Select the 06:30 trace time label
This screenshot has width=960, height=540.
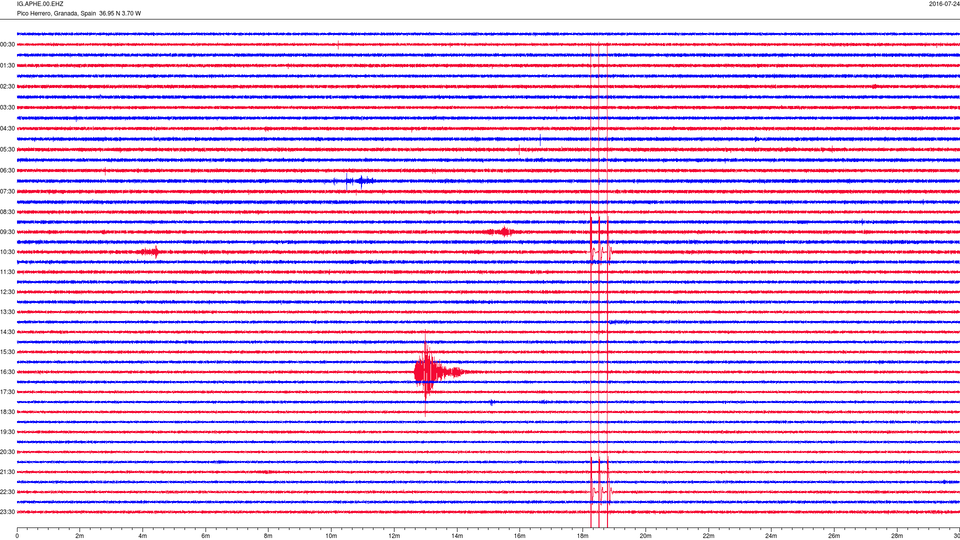coord(7,171)
